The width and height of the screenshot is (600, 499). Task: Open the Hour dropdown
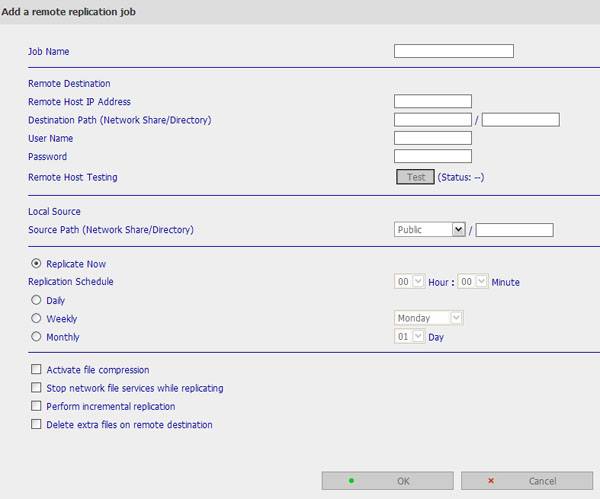[x=409, y=282]
